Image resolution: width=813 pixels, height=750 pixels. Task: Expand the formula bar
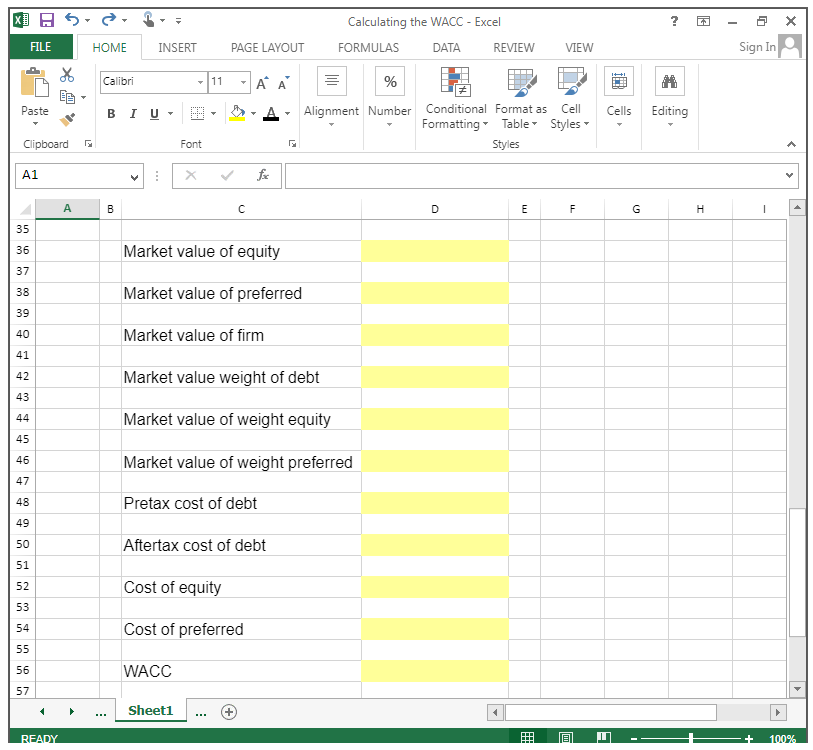tap(789, 175)
